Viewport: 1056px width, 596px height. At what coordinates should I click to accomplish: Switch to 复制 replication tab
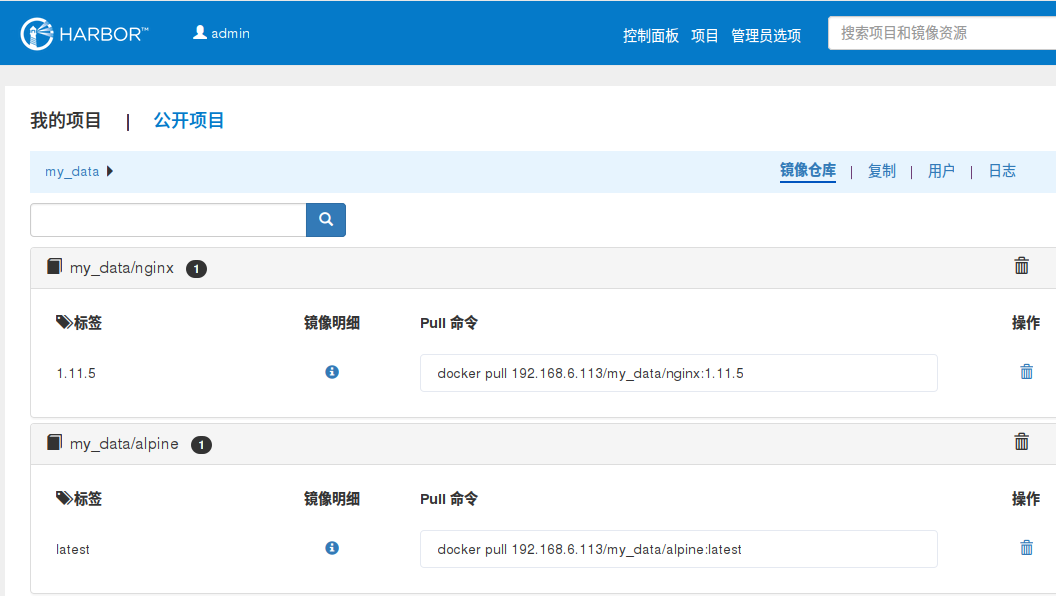(x=882, y=171)
